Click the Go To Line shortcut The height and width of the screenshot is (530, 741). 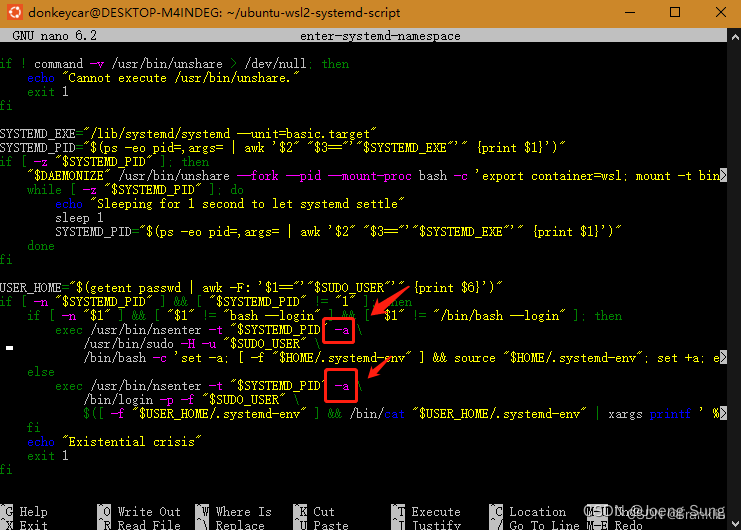535,525
